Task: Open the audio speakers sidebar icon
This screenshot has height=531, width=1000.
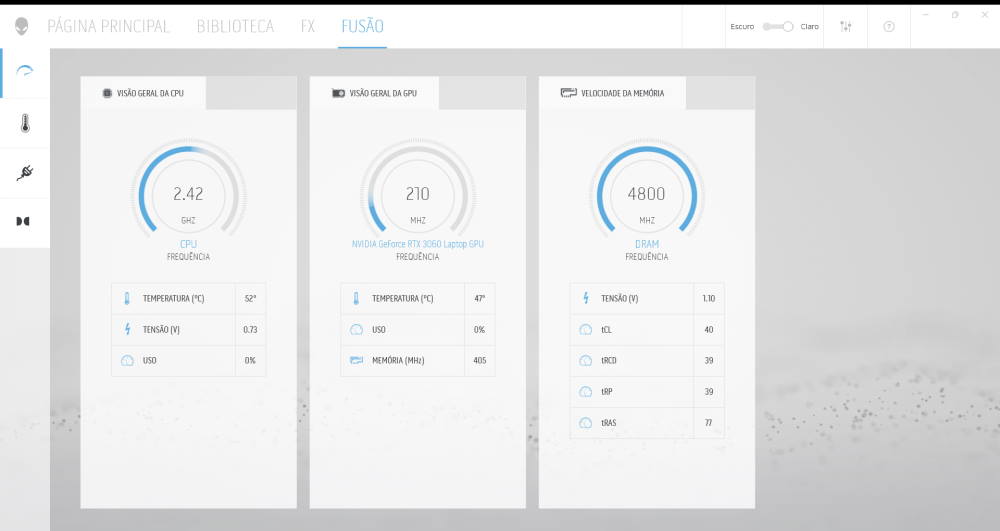Action: pyautogui.click(x=23, y=221)
